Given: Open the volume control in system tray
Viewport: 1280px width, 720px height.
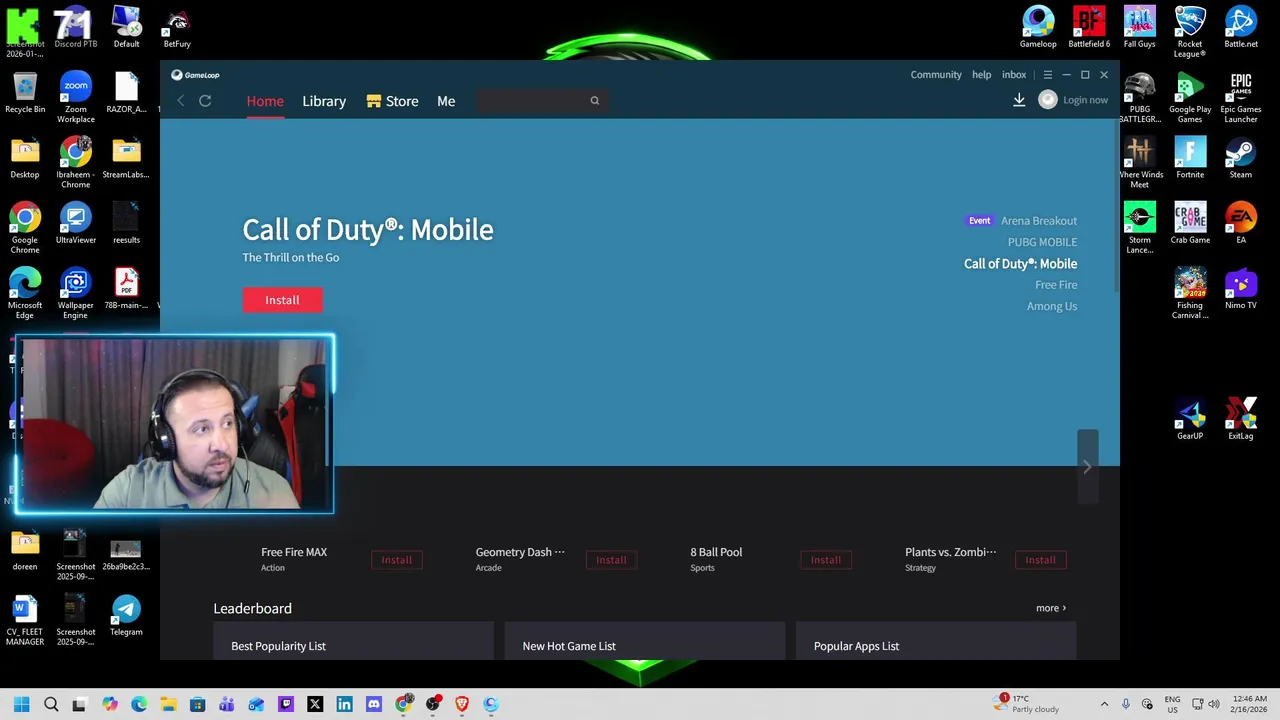Looking at the screenshot, I should coord(1214,704).
